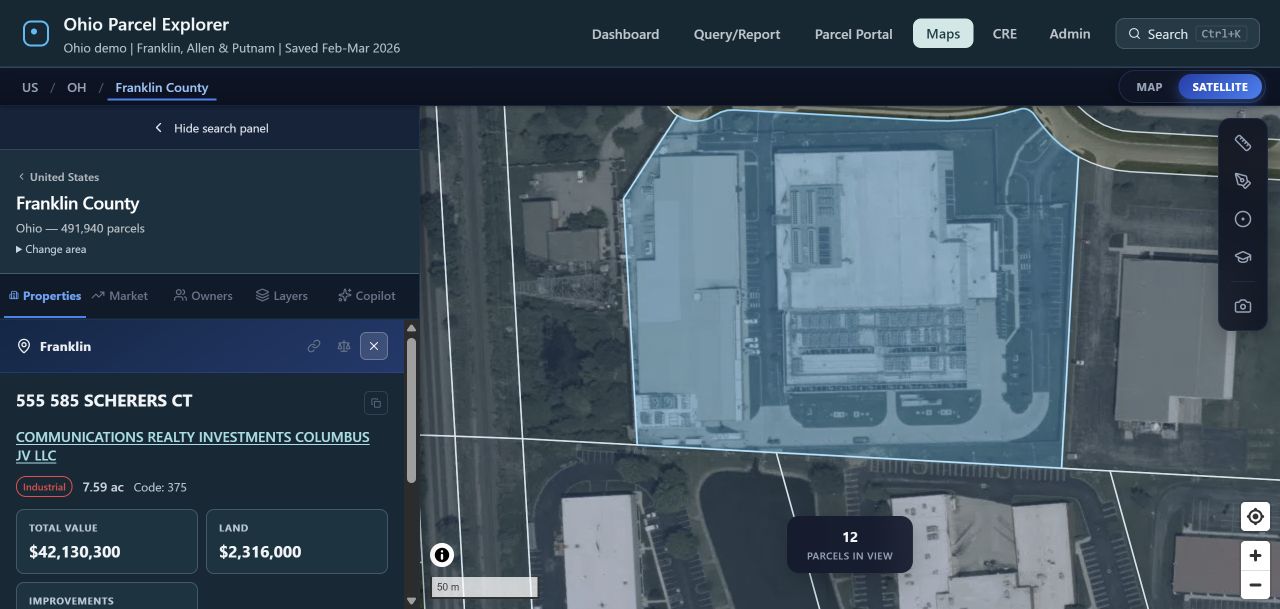This screenshot has width=1280, height=609.
Task: Switch to the Owners tab
Action: 203,296
